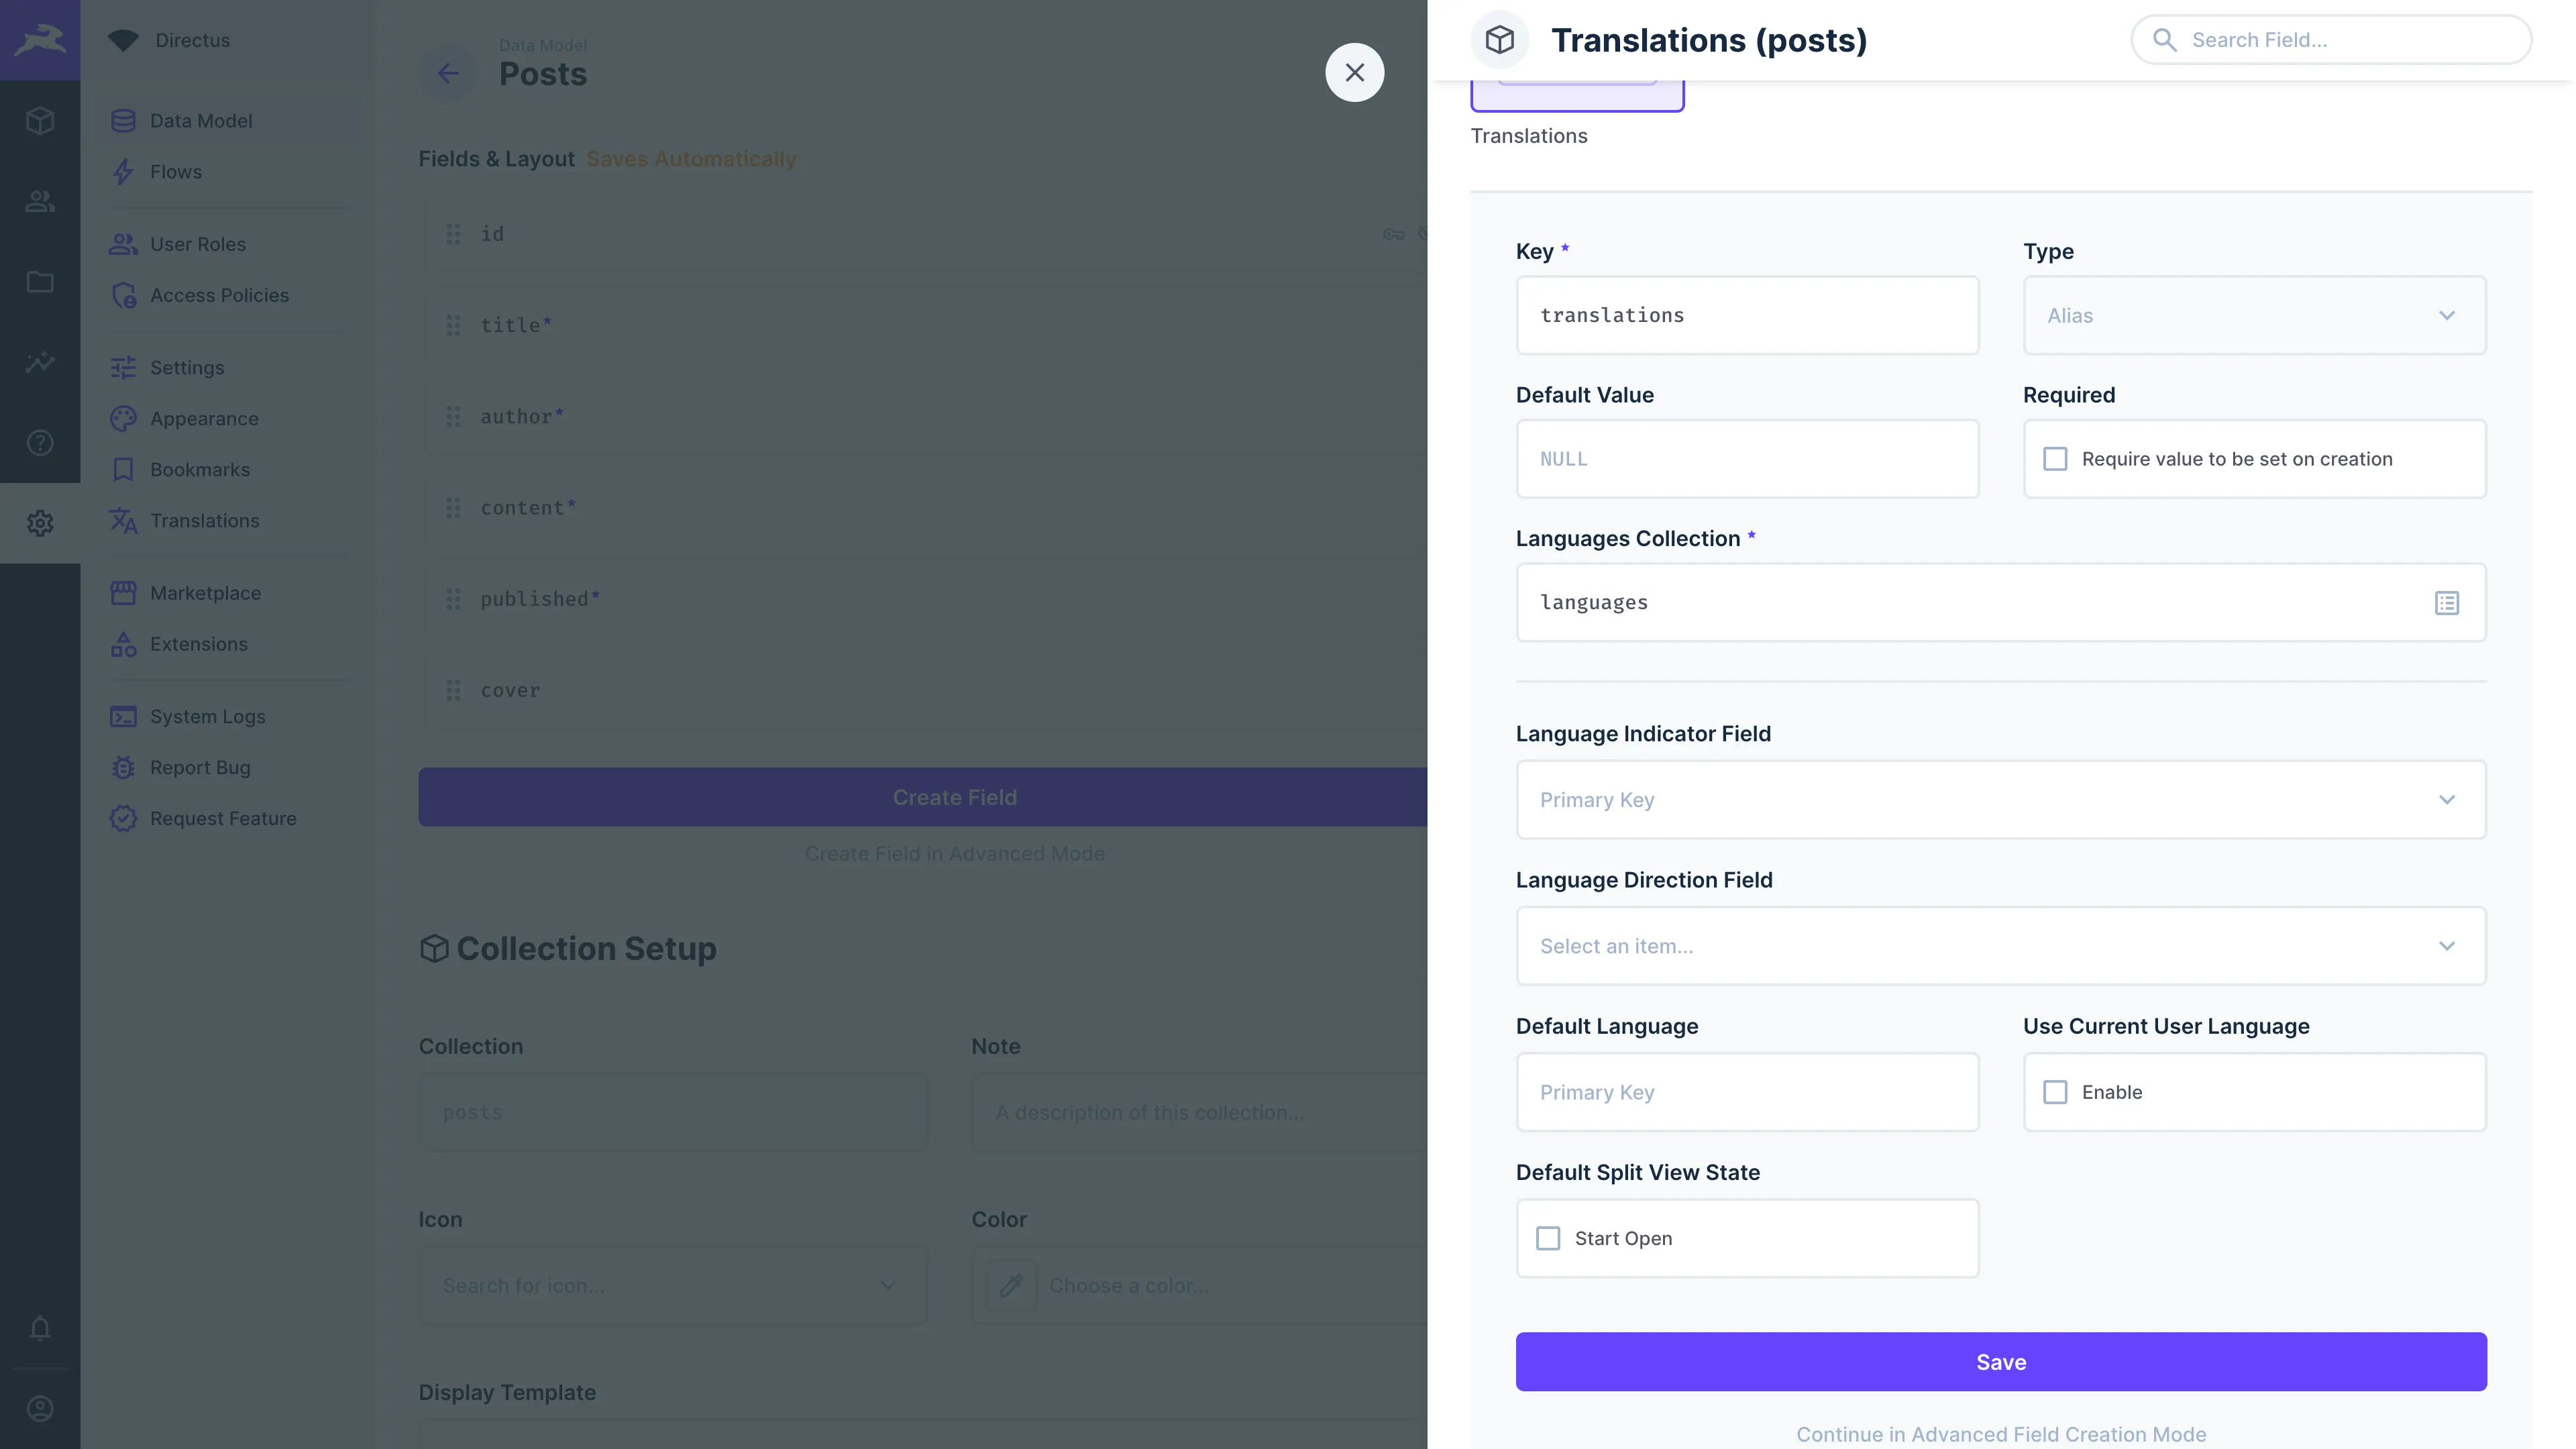The image size is (2576, 1449).
Task: Enable Require value to be set on creation
Action: [x=2056, y=458]
